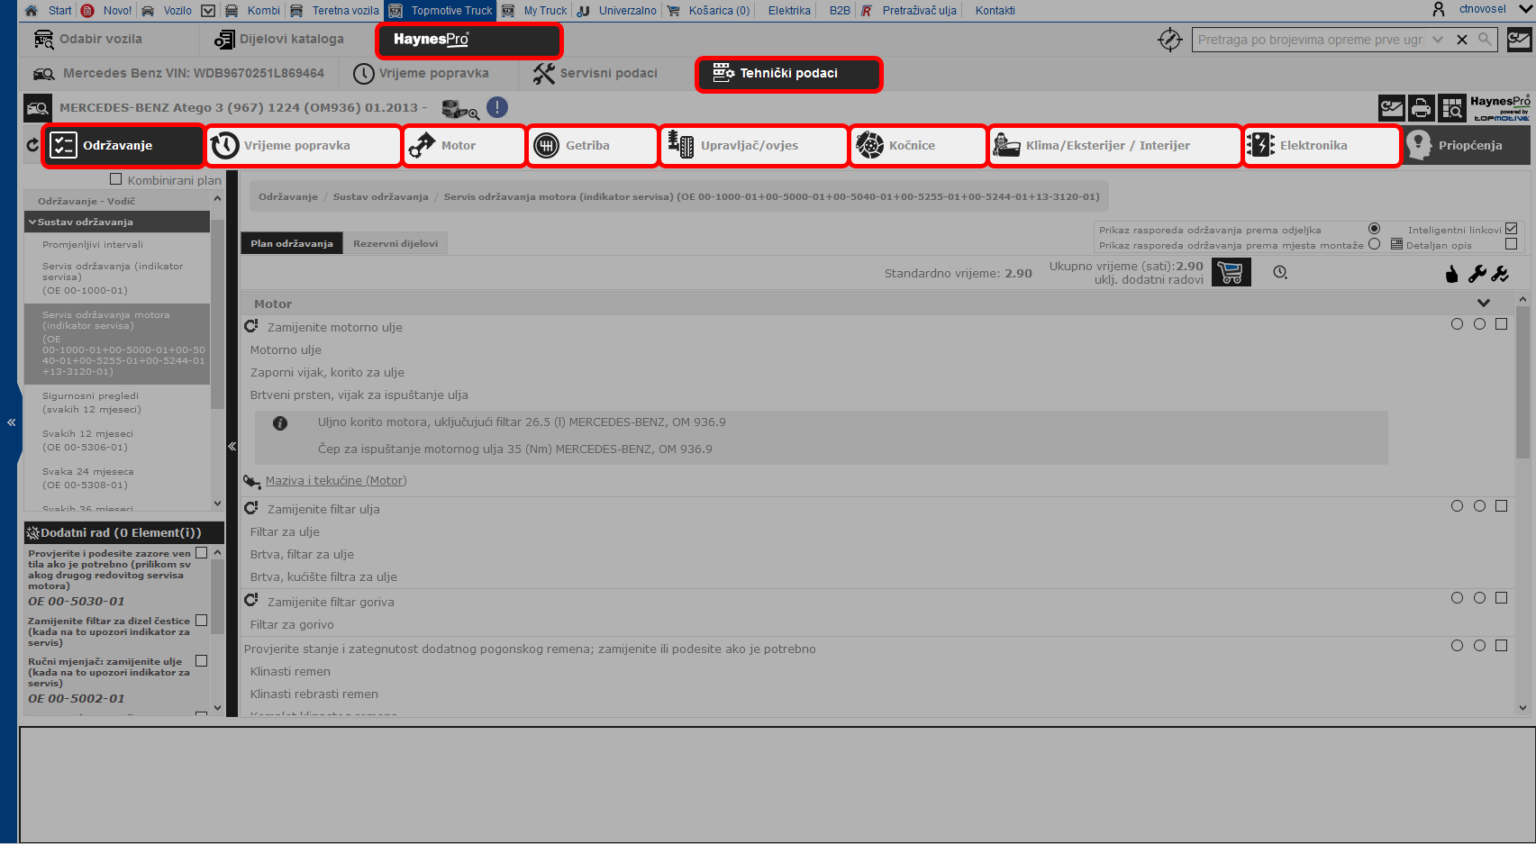
Task: Click the Start home icon
Action: (x=31, y=10)
